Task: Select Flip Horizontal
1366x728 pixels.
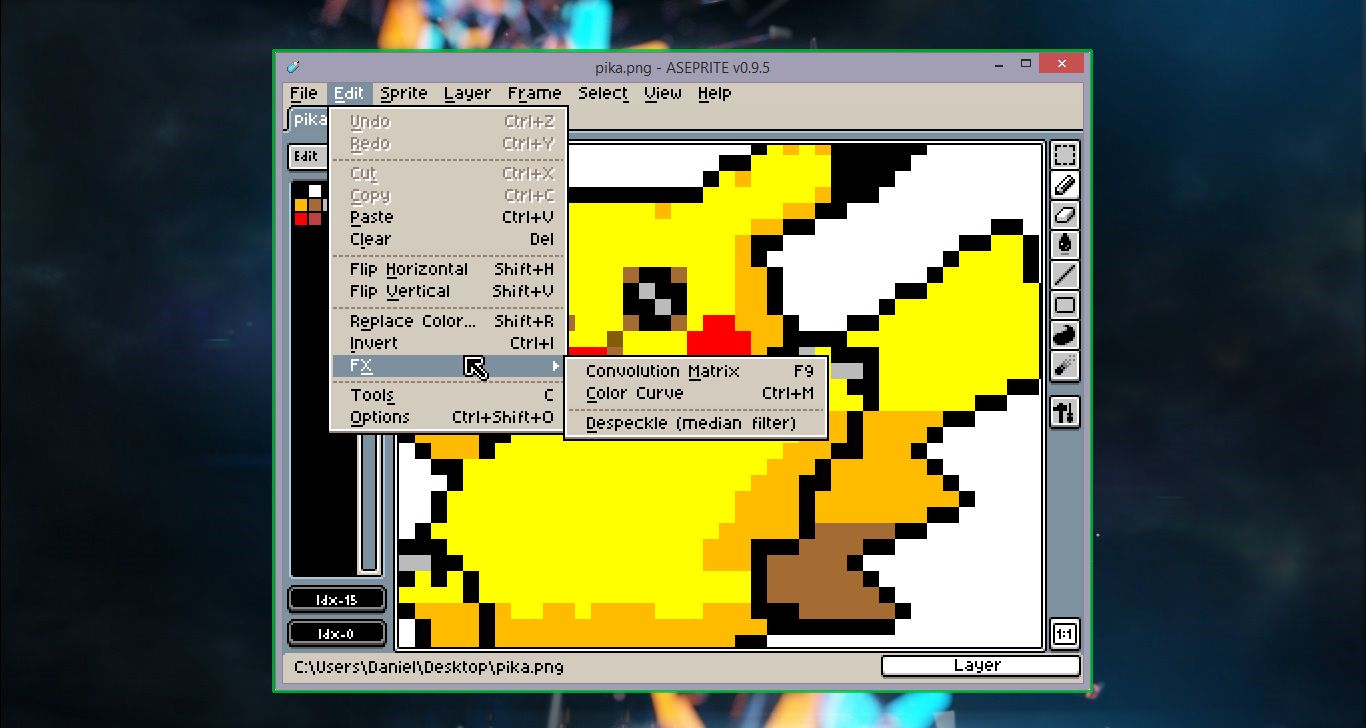Action: pos(449,269)
